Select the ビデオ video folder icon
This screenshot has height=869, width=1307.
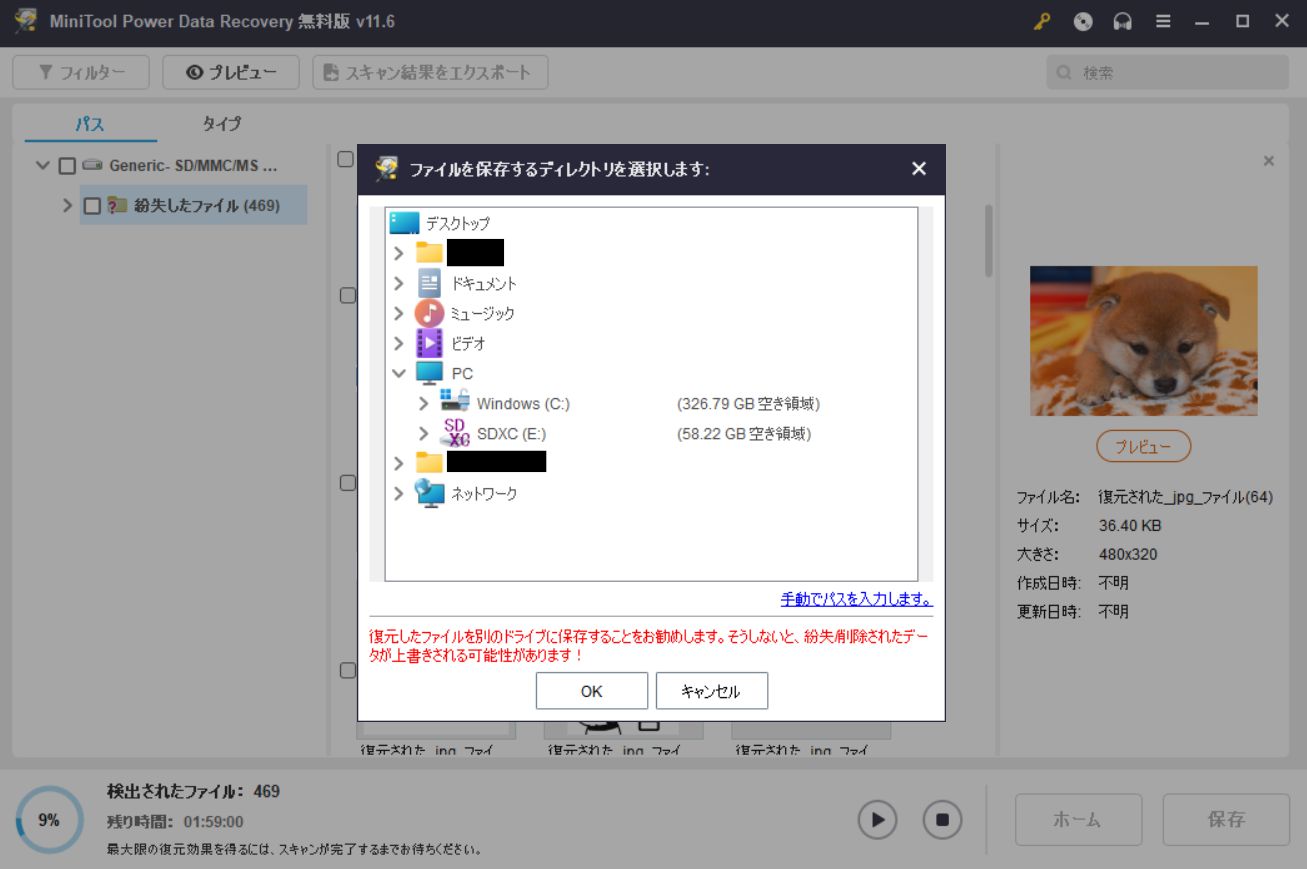coord(429,343)
